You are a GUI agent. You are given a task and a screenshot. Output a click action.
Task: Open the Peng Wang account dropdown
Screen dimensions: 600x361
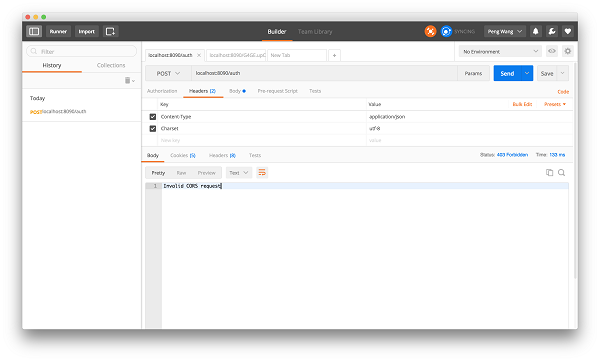(505, 31)
